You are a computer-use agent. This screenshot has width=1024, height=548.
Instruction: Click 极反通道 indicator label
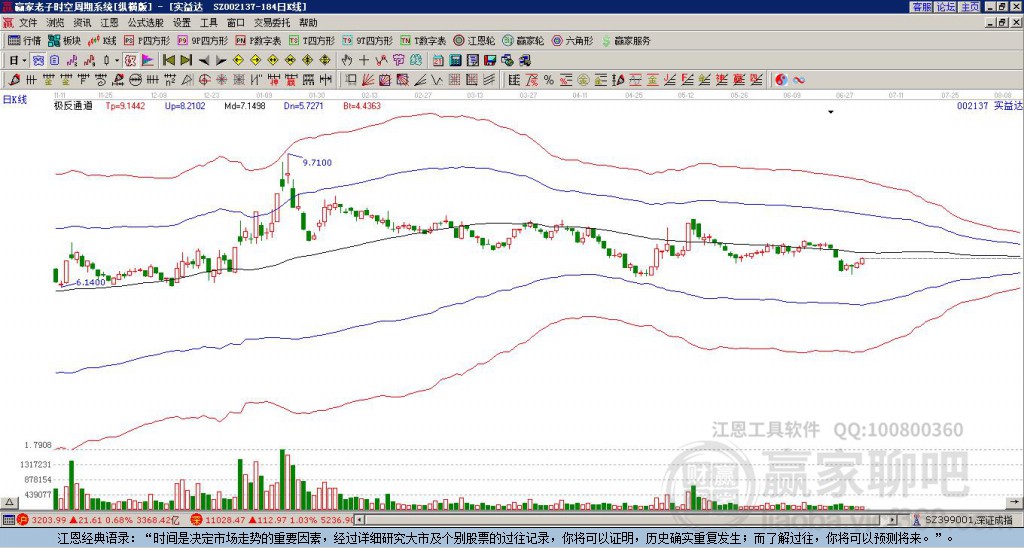[73, 105]
